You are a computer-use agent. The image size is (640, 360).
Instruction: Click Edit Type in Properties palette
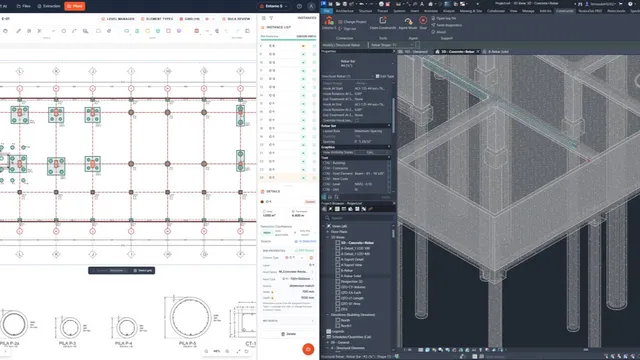(384, 76)
